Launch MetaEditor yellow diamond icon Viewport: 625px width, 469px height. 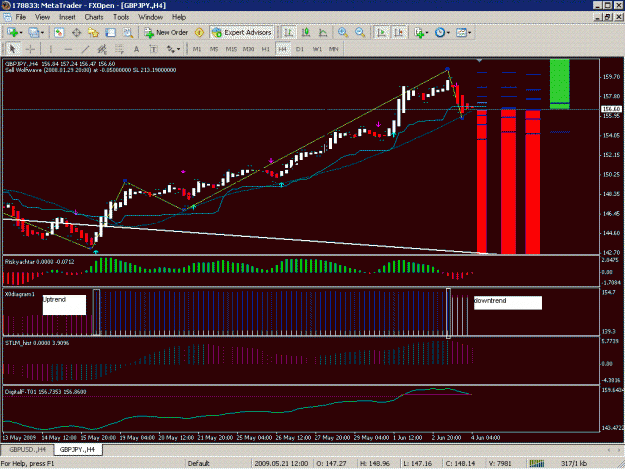click(199, 33)
